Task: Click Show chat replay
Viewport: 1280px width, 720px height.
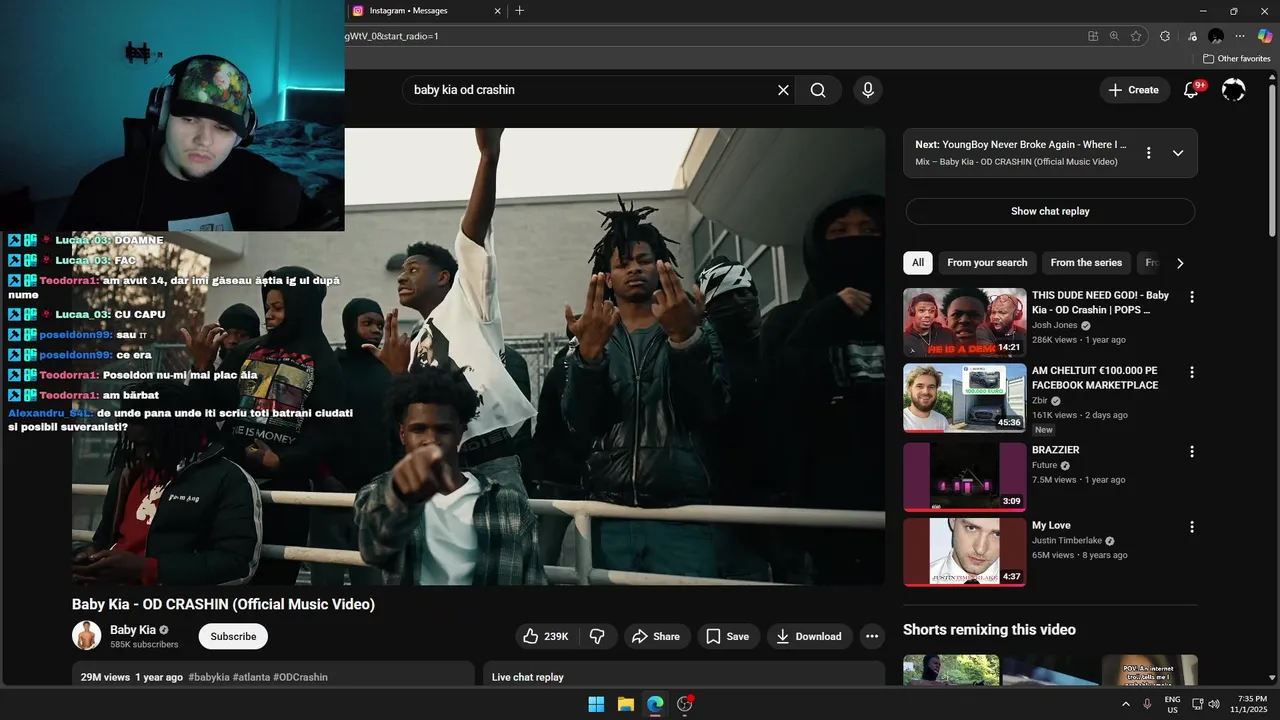Action: tap(1050, 211)
